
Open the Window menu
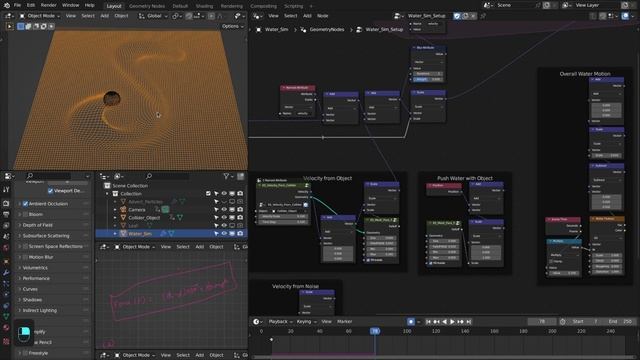[71, 5]
